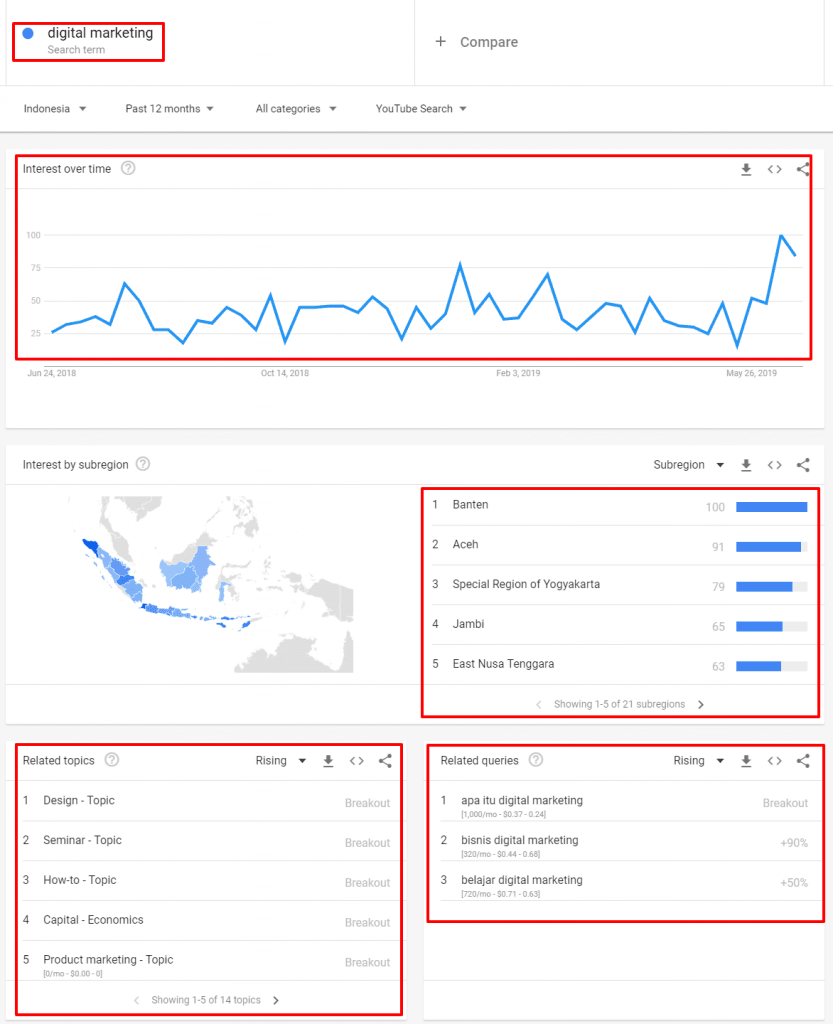Go to next page of subregions
833x1024 pixels.
coord(701,704)
